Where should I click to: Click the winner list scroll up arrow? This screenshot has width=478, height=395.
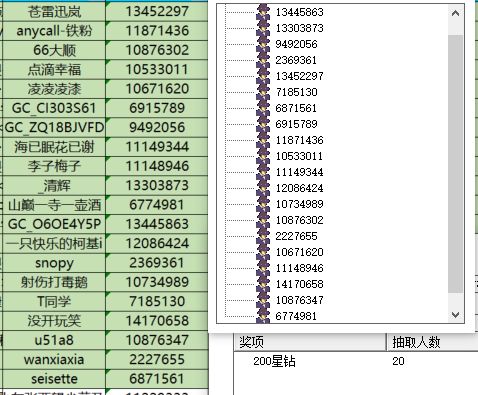455,13
